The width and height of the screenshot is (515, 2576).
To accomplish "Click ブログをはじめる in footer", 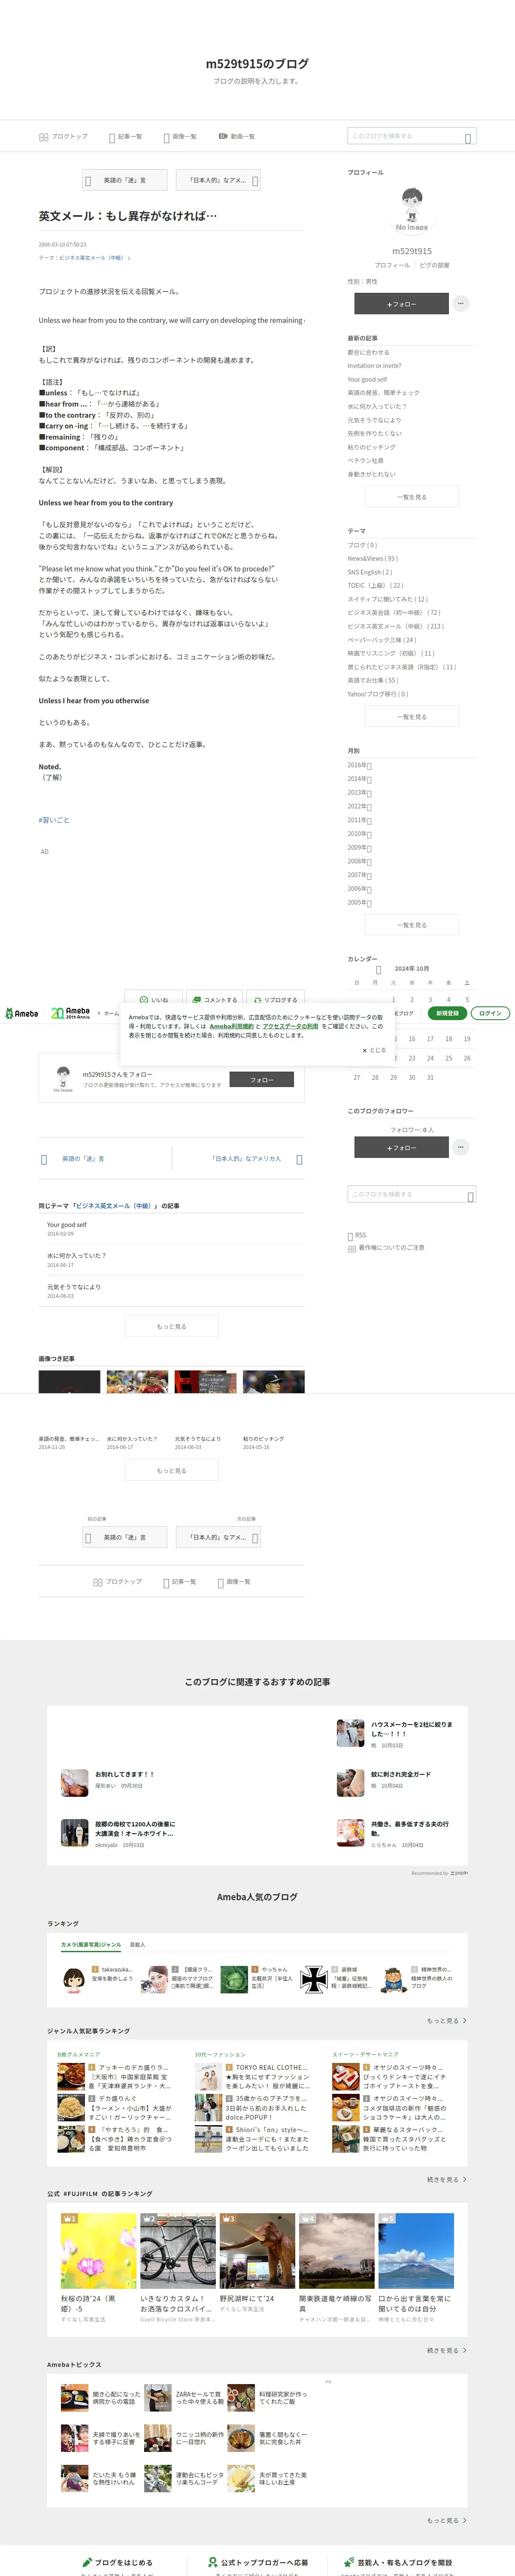I will pyautogui.click(x=117, y=2563).
